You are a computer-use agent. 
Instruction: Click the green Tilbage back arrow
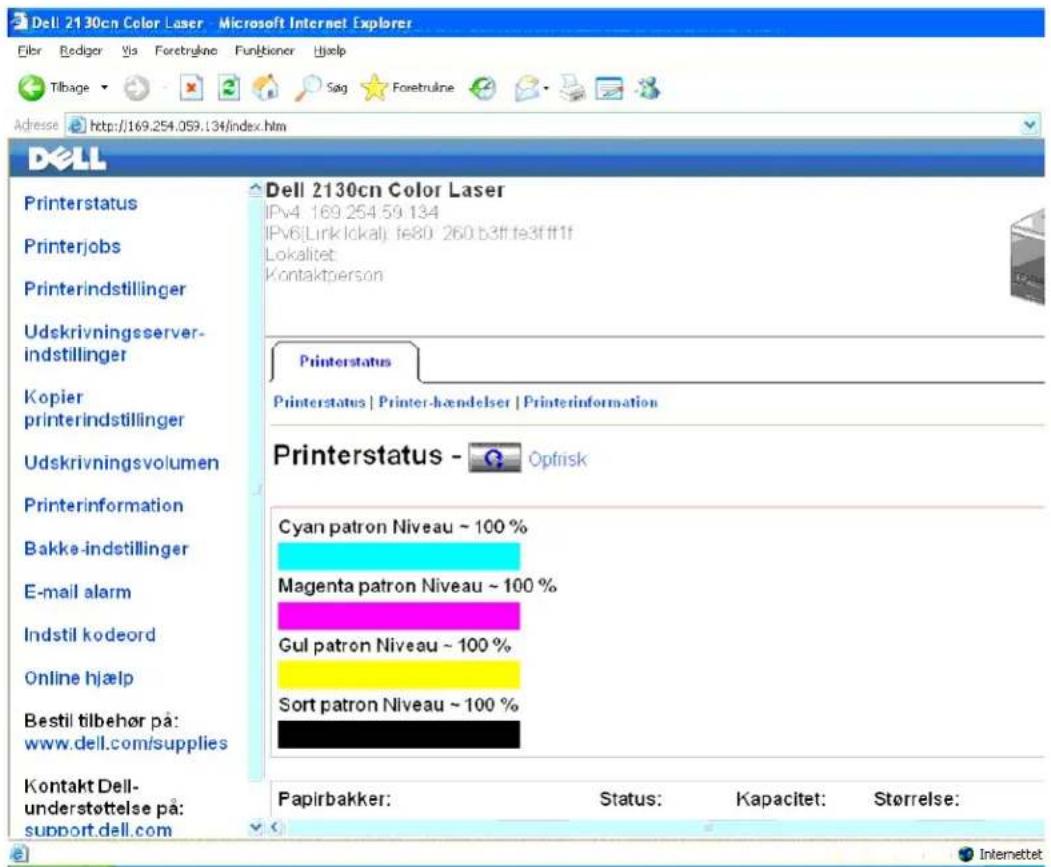(31, 88)
